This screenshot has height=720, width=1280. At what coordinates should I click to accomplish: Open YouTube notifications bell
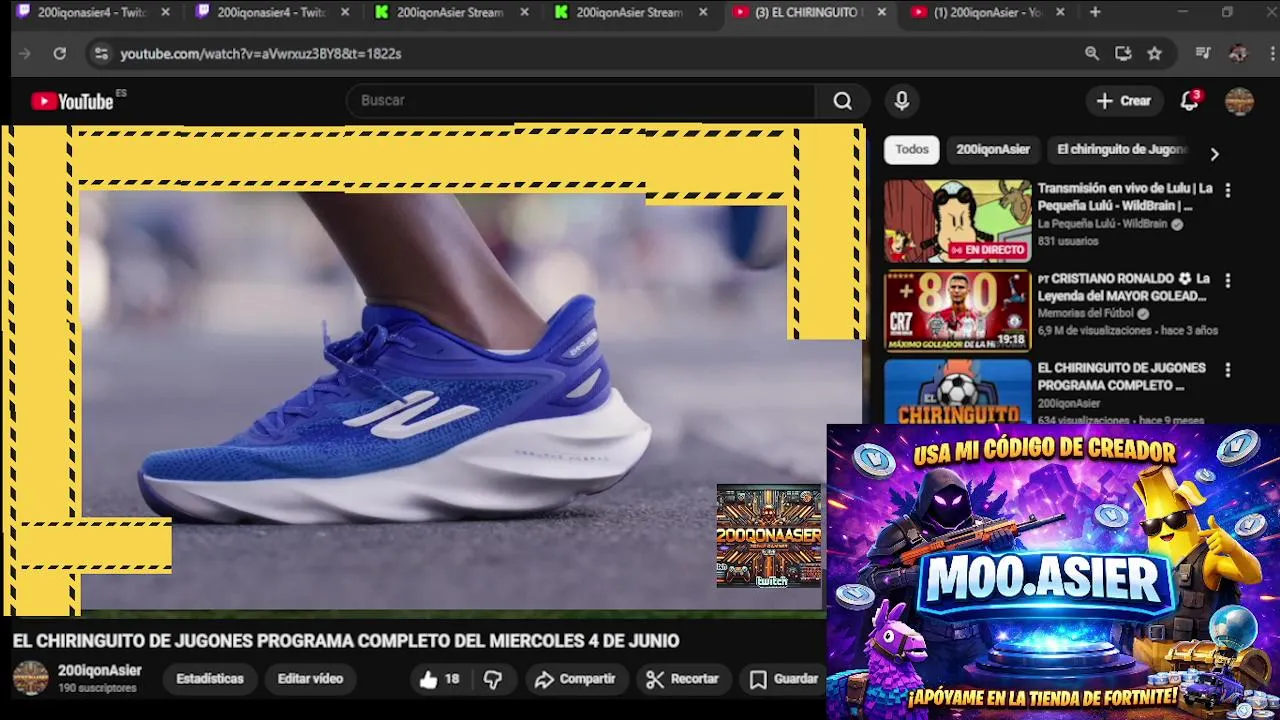pos(1189,101)
